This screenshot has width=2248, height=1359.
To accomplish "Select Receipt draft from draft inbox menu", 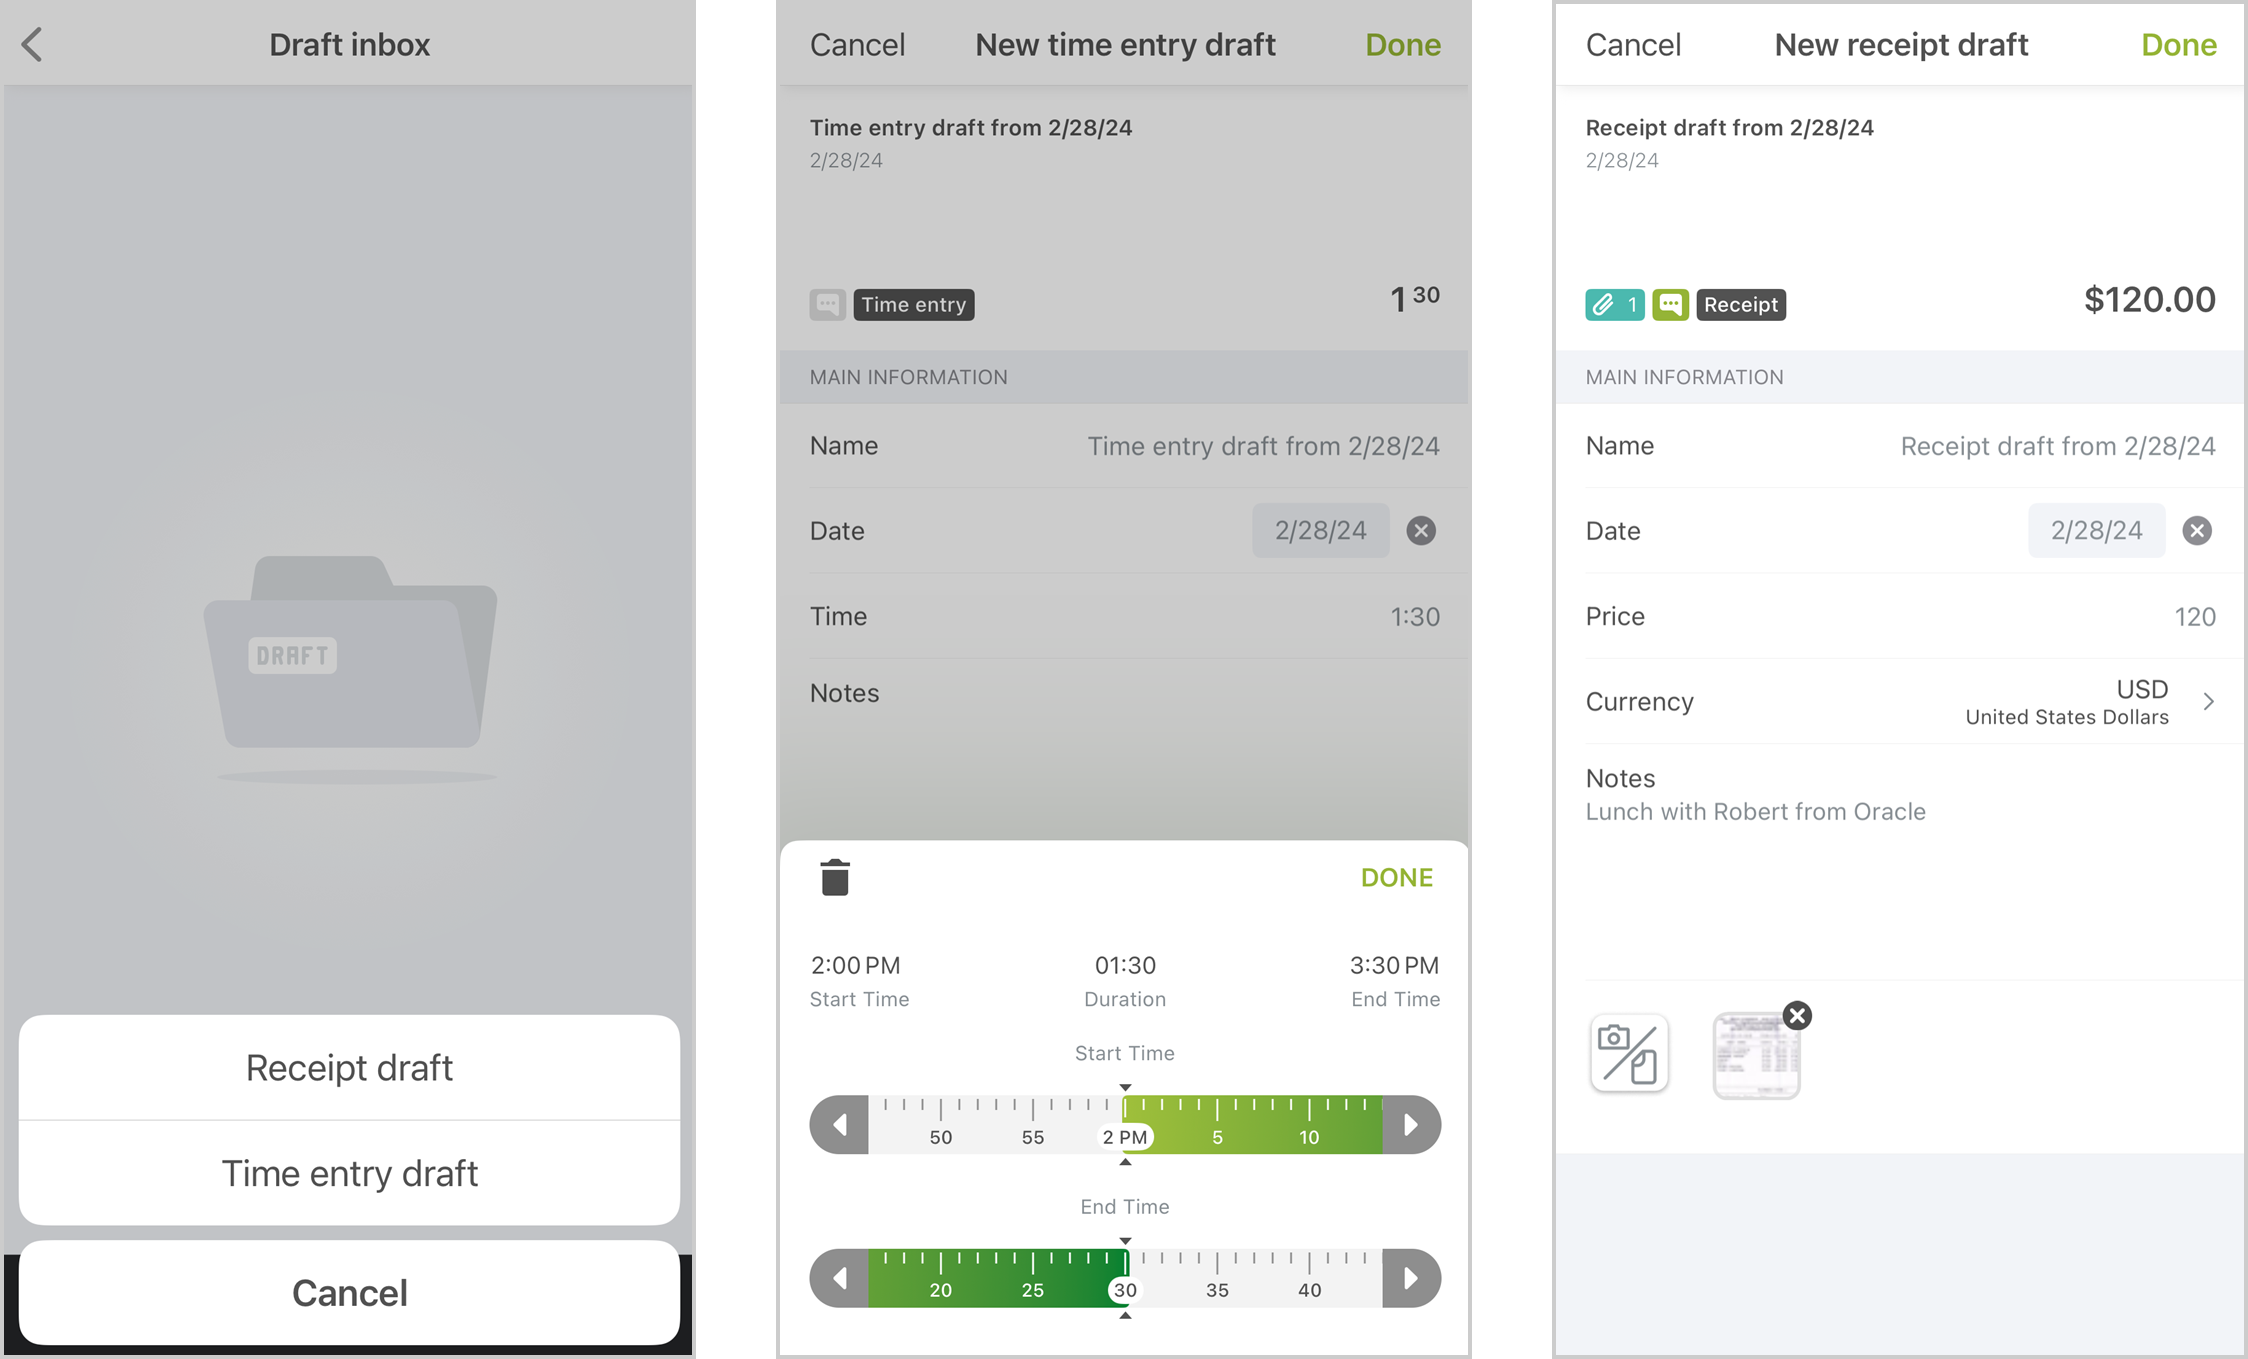I will coord(348,1067).
